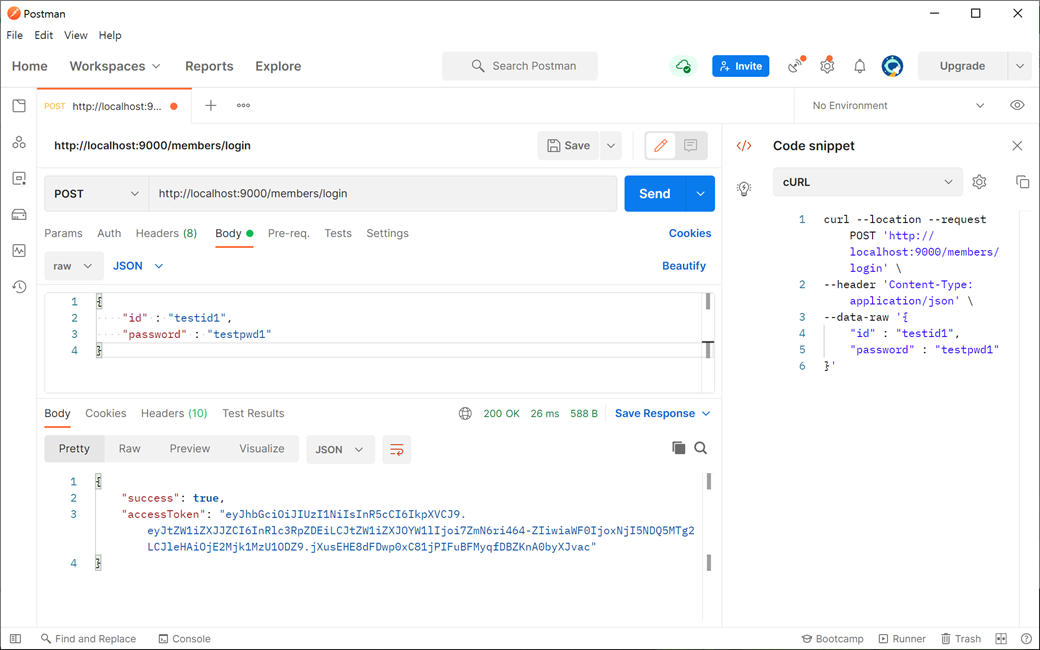Switch to the request Headers (8) tab
The image size is (1040, 650).
coord(166,233)
